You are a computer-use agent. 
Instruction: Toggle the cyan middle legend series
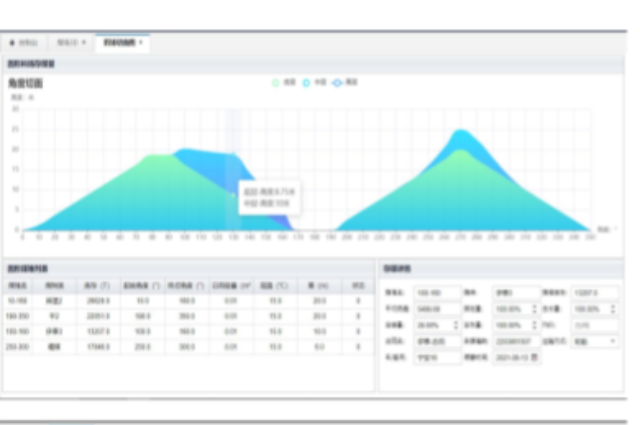(x=307, y=82)
